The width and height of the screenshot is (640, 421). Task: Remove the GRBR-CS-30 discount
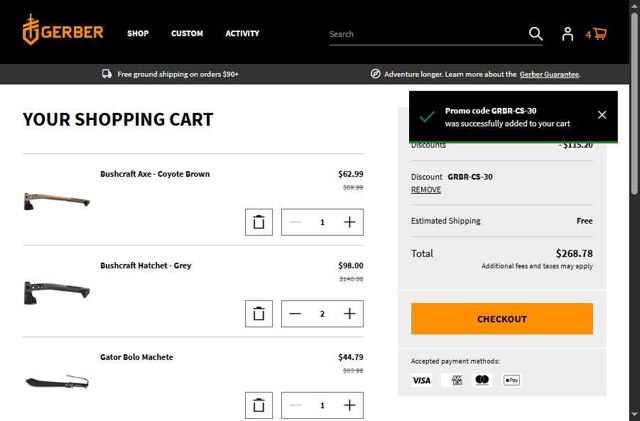(x=426, y=190)
